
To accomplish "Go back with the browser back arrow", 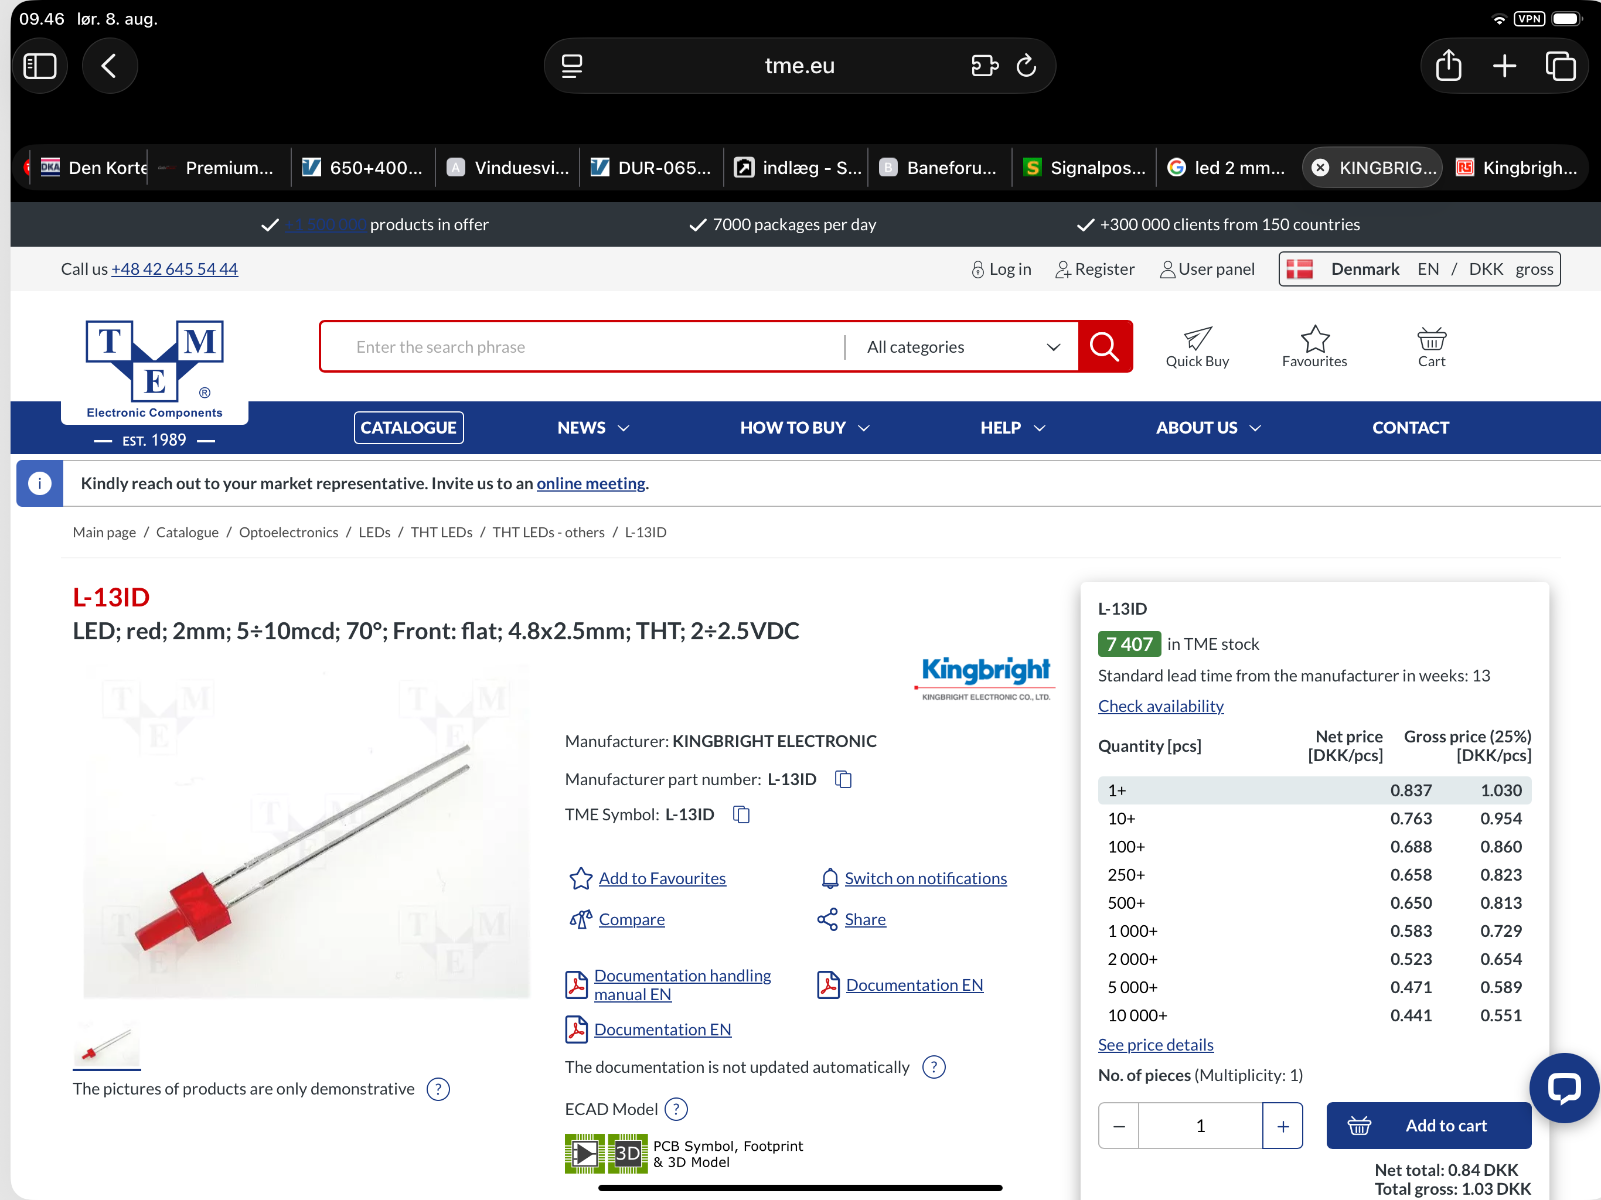I will pos(109,66).
